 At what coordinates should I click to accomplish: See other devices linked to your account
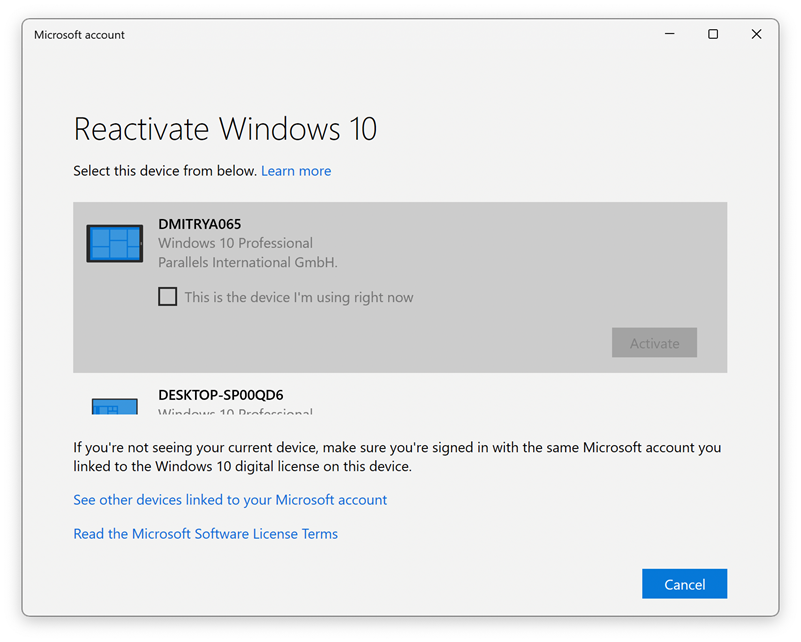pos(230,499)
